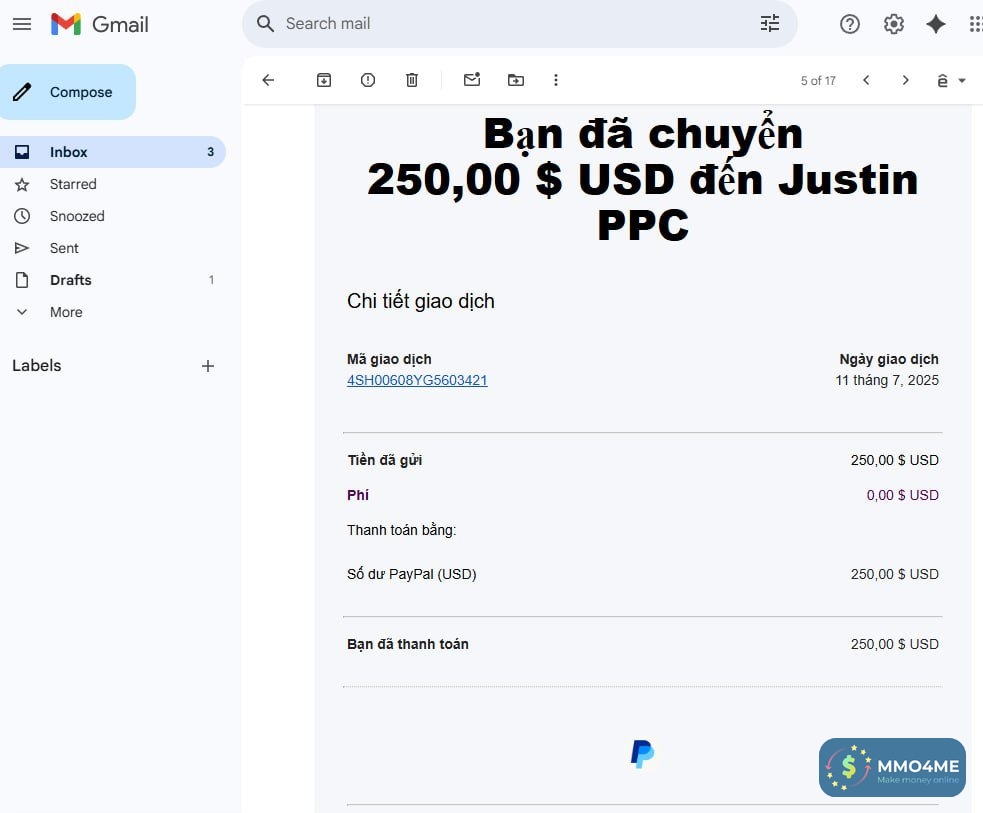Image resolution: width=983 pixels, height=813 pixels.
Task: Click the Compose button
Action: (x=68, y=92)
